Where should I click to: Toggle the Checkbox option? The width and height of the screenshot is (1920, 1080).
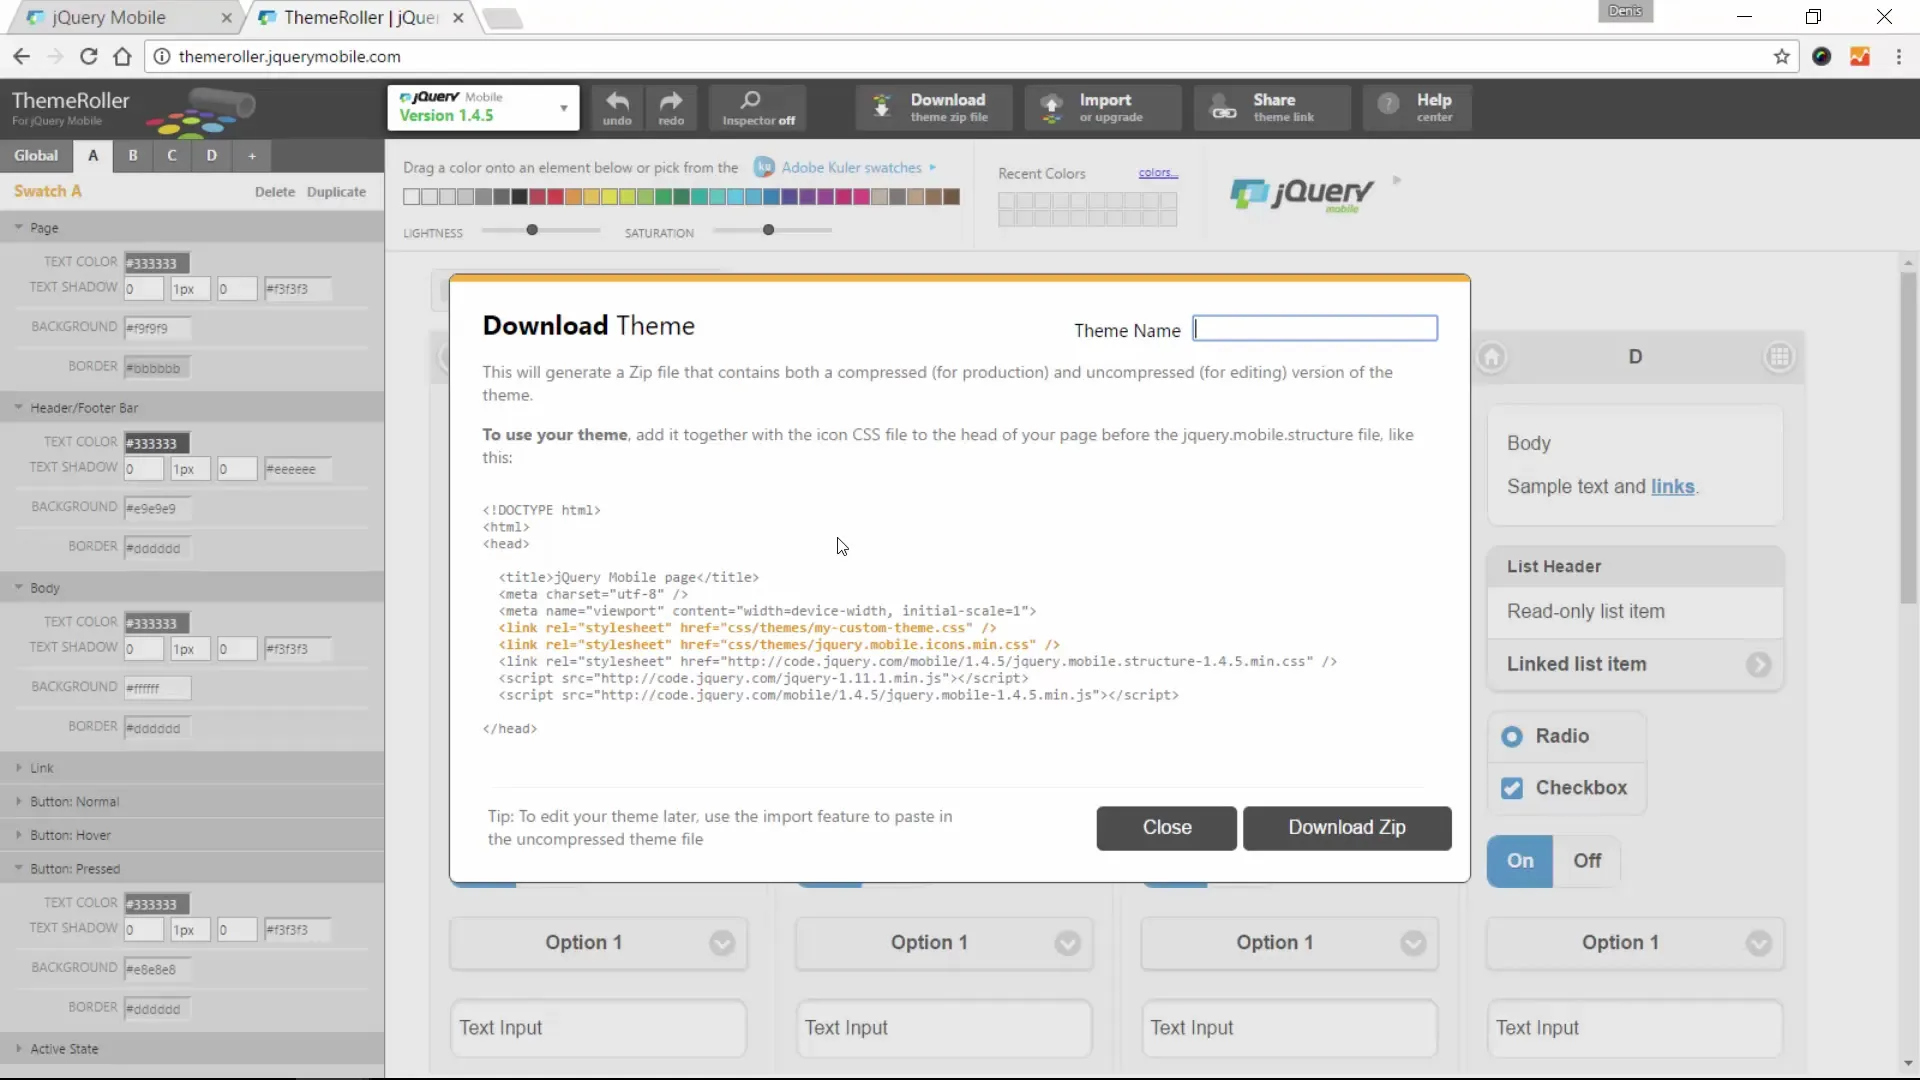(x=1566, y=788)
